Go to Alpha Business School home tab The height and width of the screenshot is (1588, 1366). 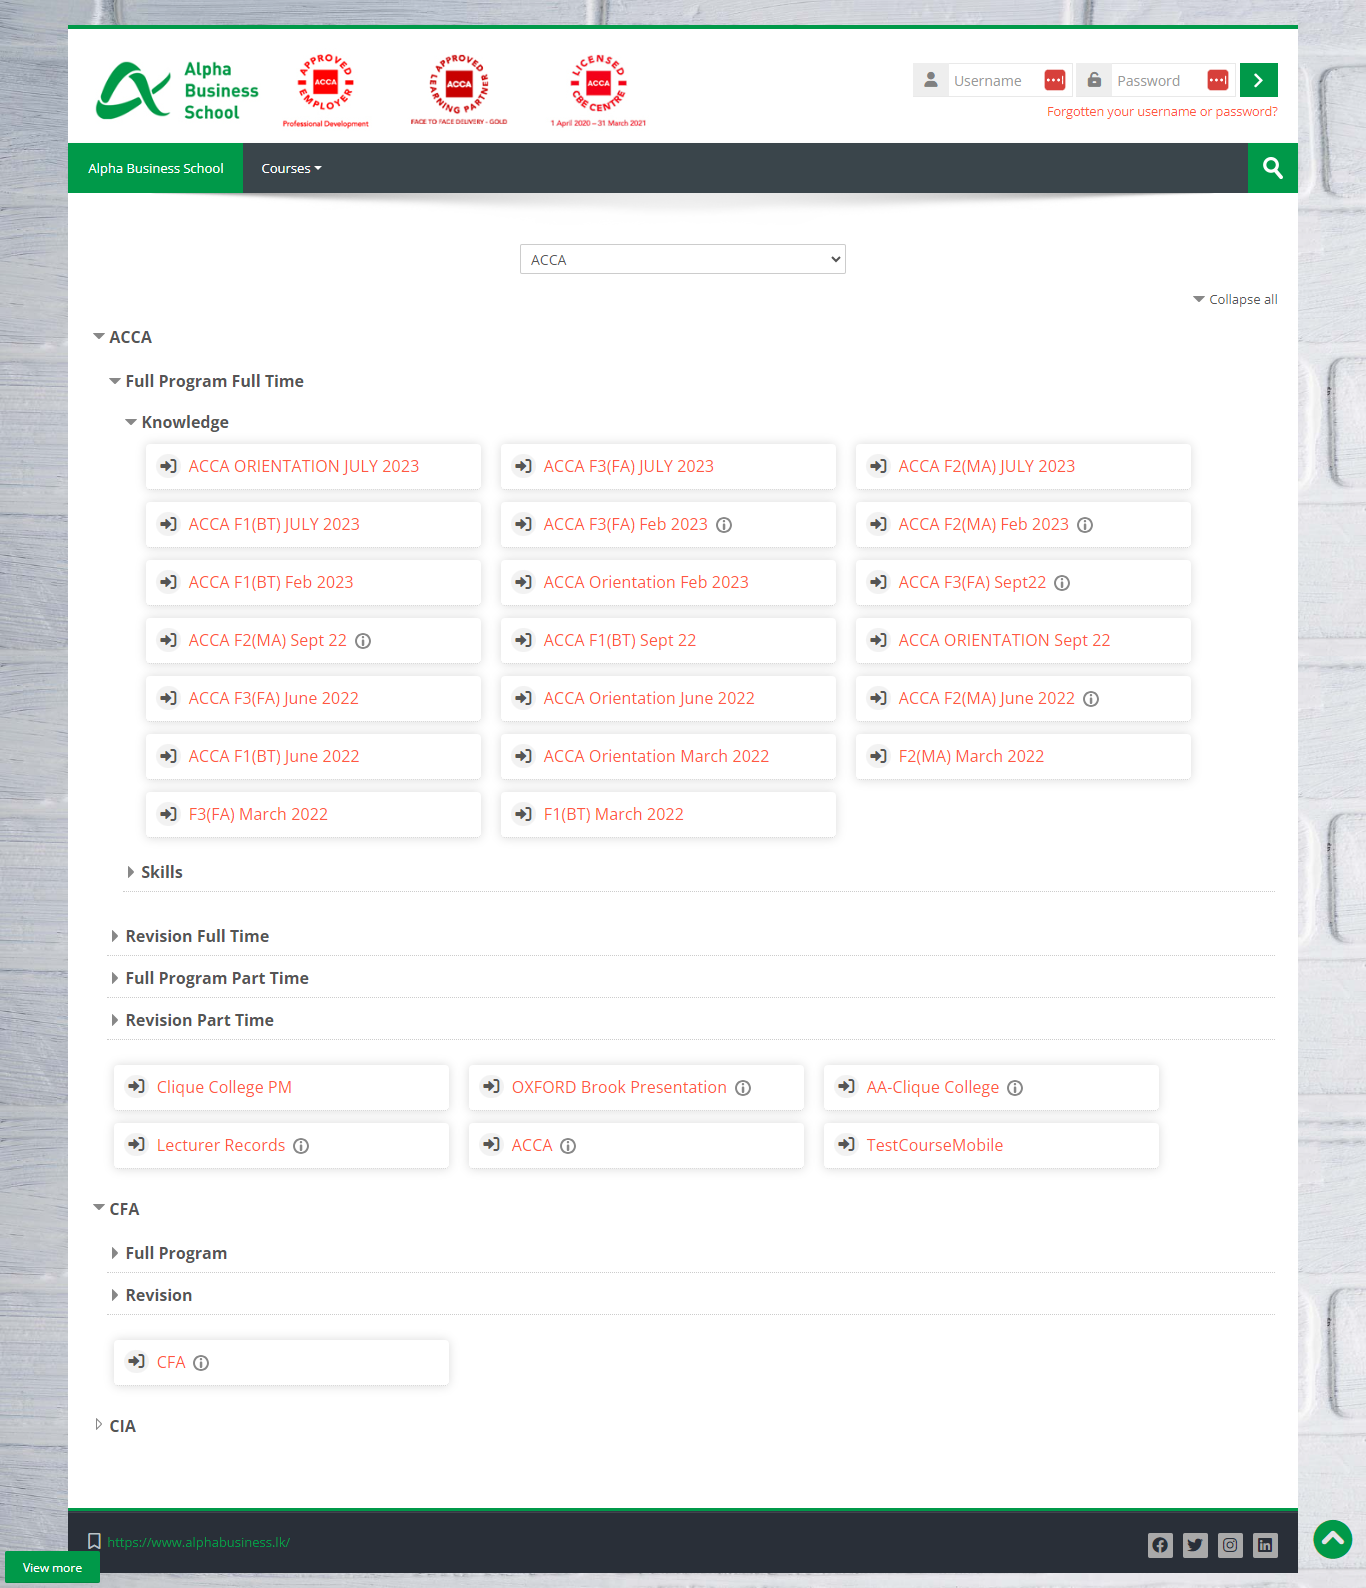[155, 168]
